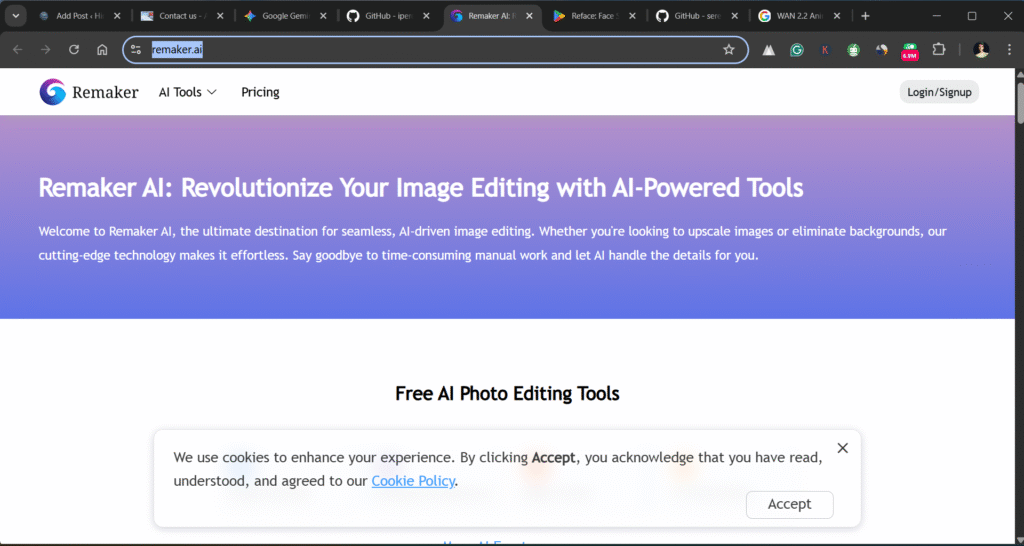
Task: Open the Pricing page
Action: tap(260, 92)
